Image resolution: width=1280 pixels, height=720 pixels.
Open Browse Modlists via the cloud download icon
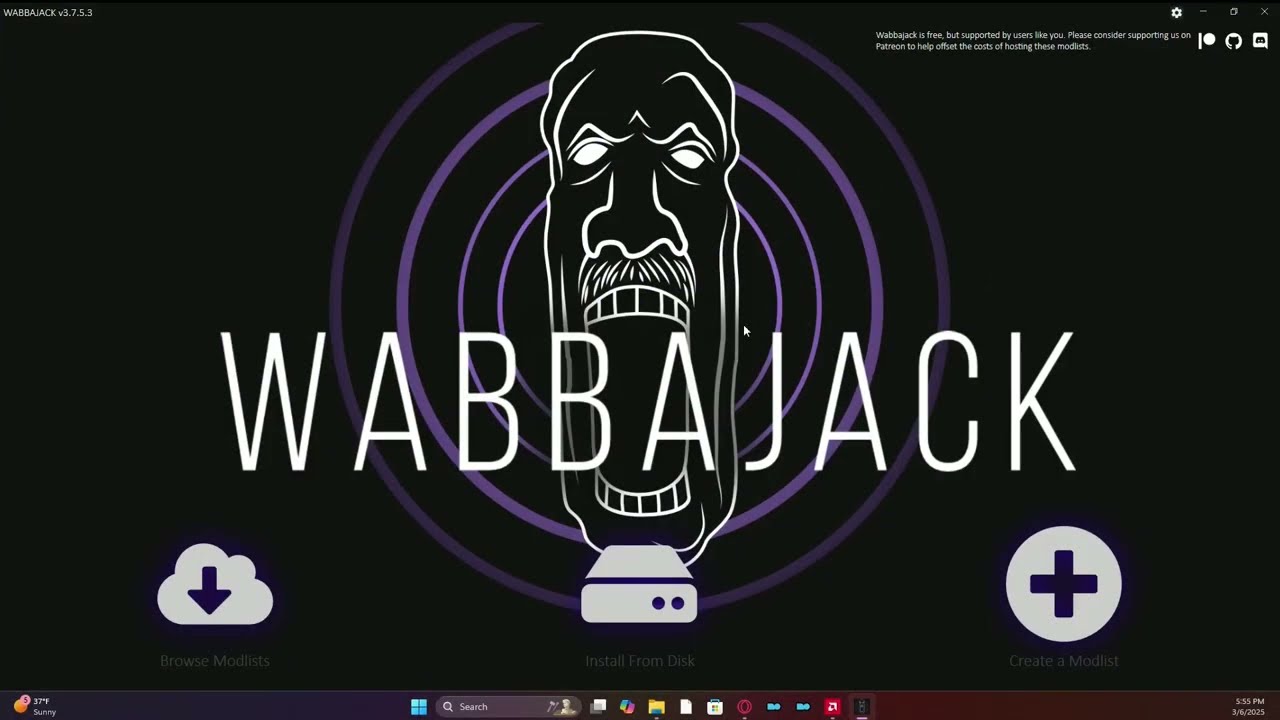(215, 585)
